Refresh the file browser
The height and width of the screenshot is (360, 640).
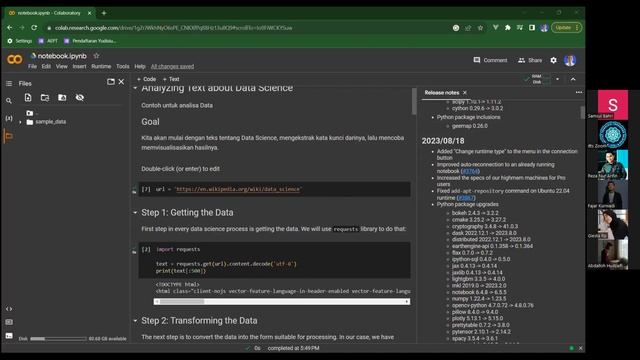pyautogui.click(x=45, y=98)
